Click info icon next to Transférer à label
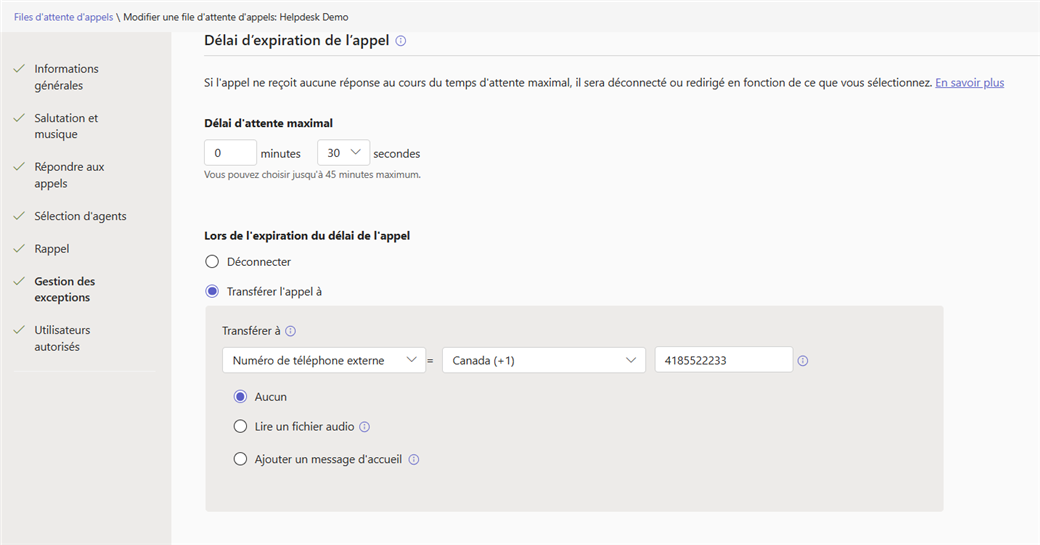Image resolution: width=1040 pixels, height=545 pixels. (291, 331)
